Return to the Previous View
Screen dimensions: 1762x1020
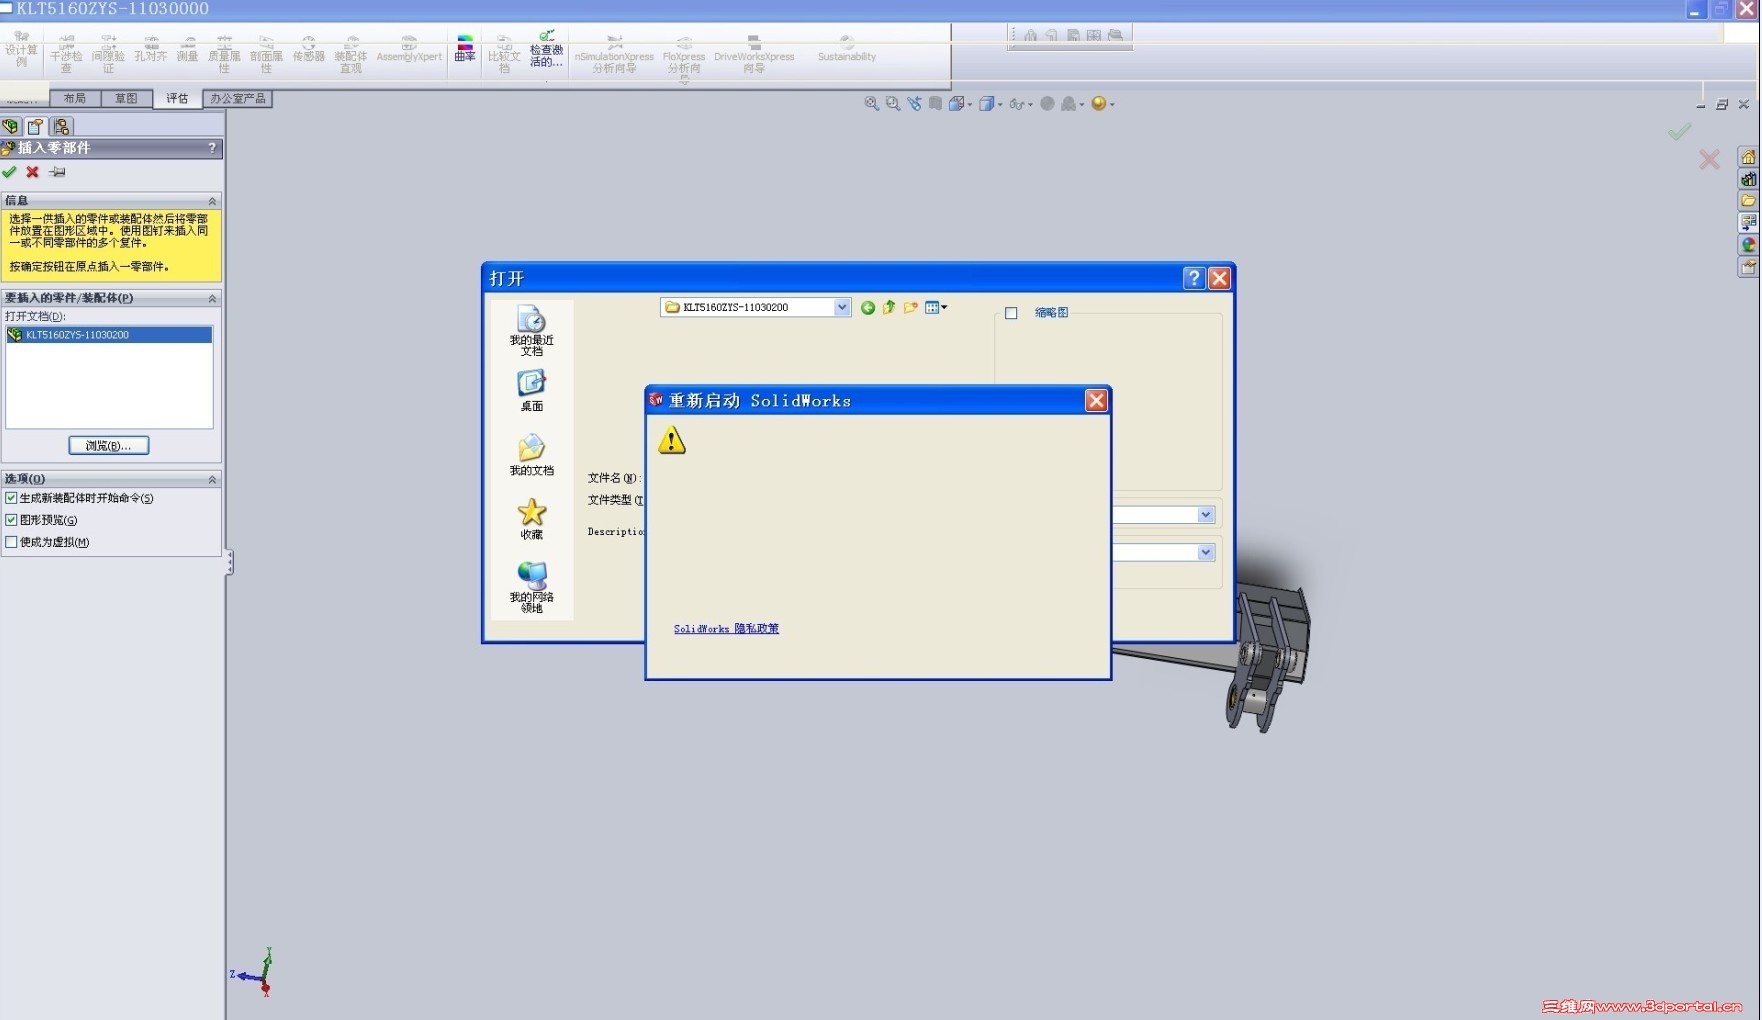[914, 103]
